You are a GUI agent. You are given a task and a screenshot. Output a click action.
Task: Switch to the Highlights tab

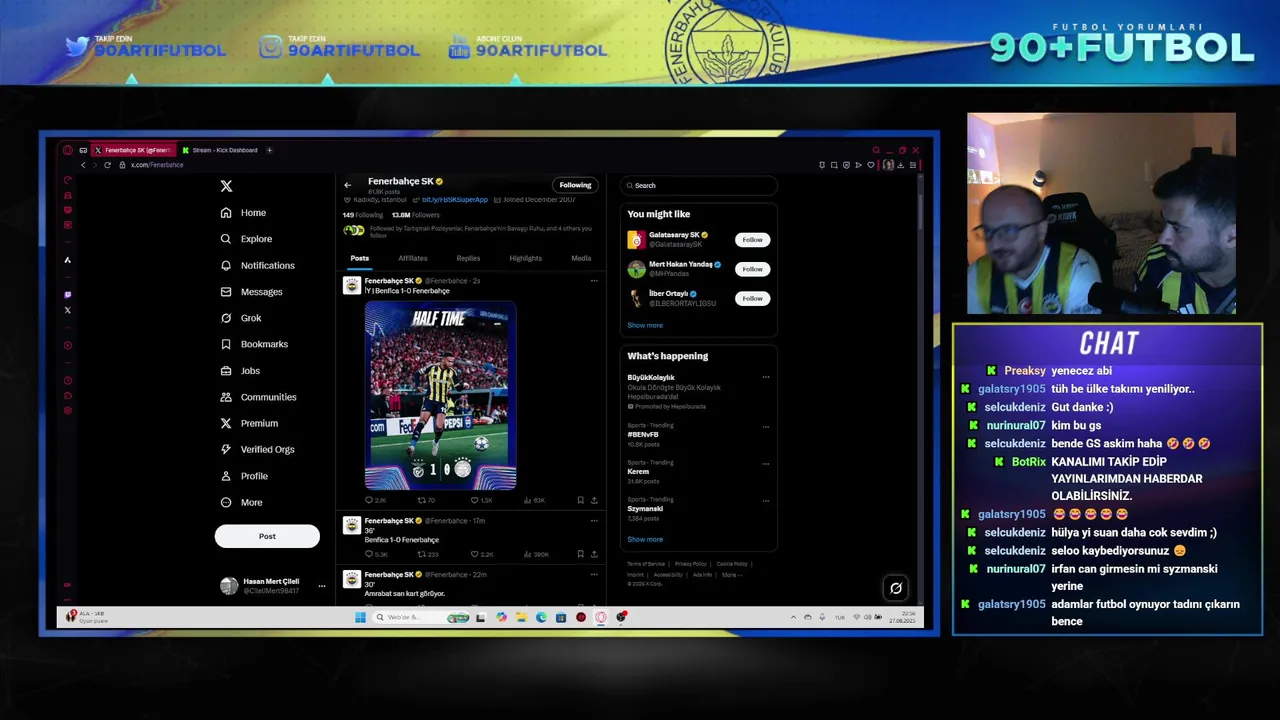pyautogui.click(x=525, y=258)
